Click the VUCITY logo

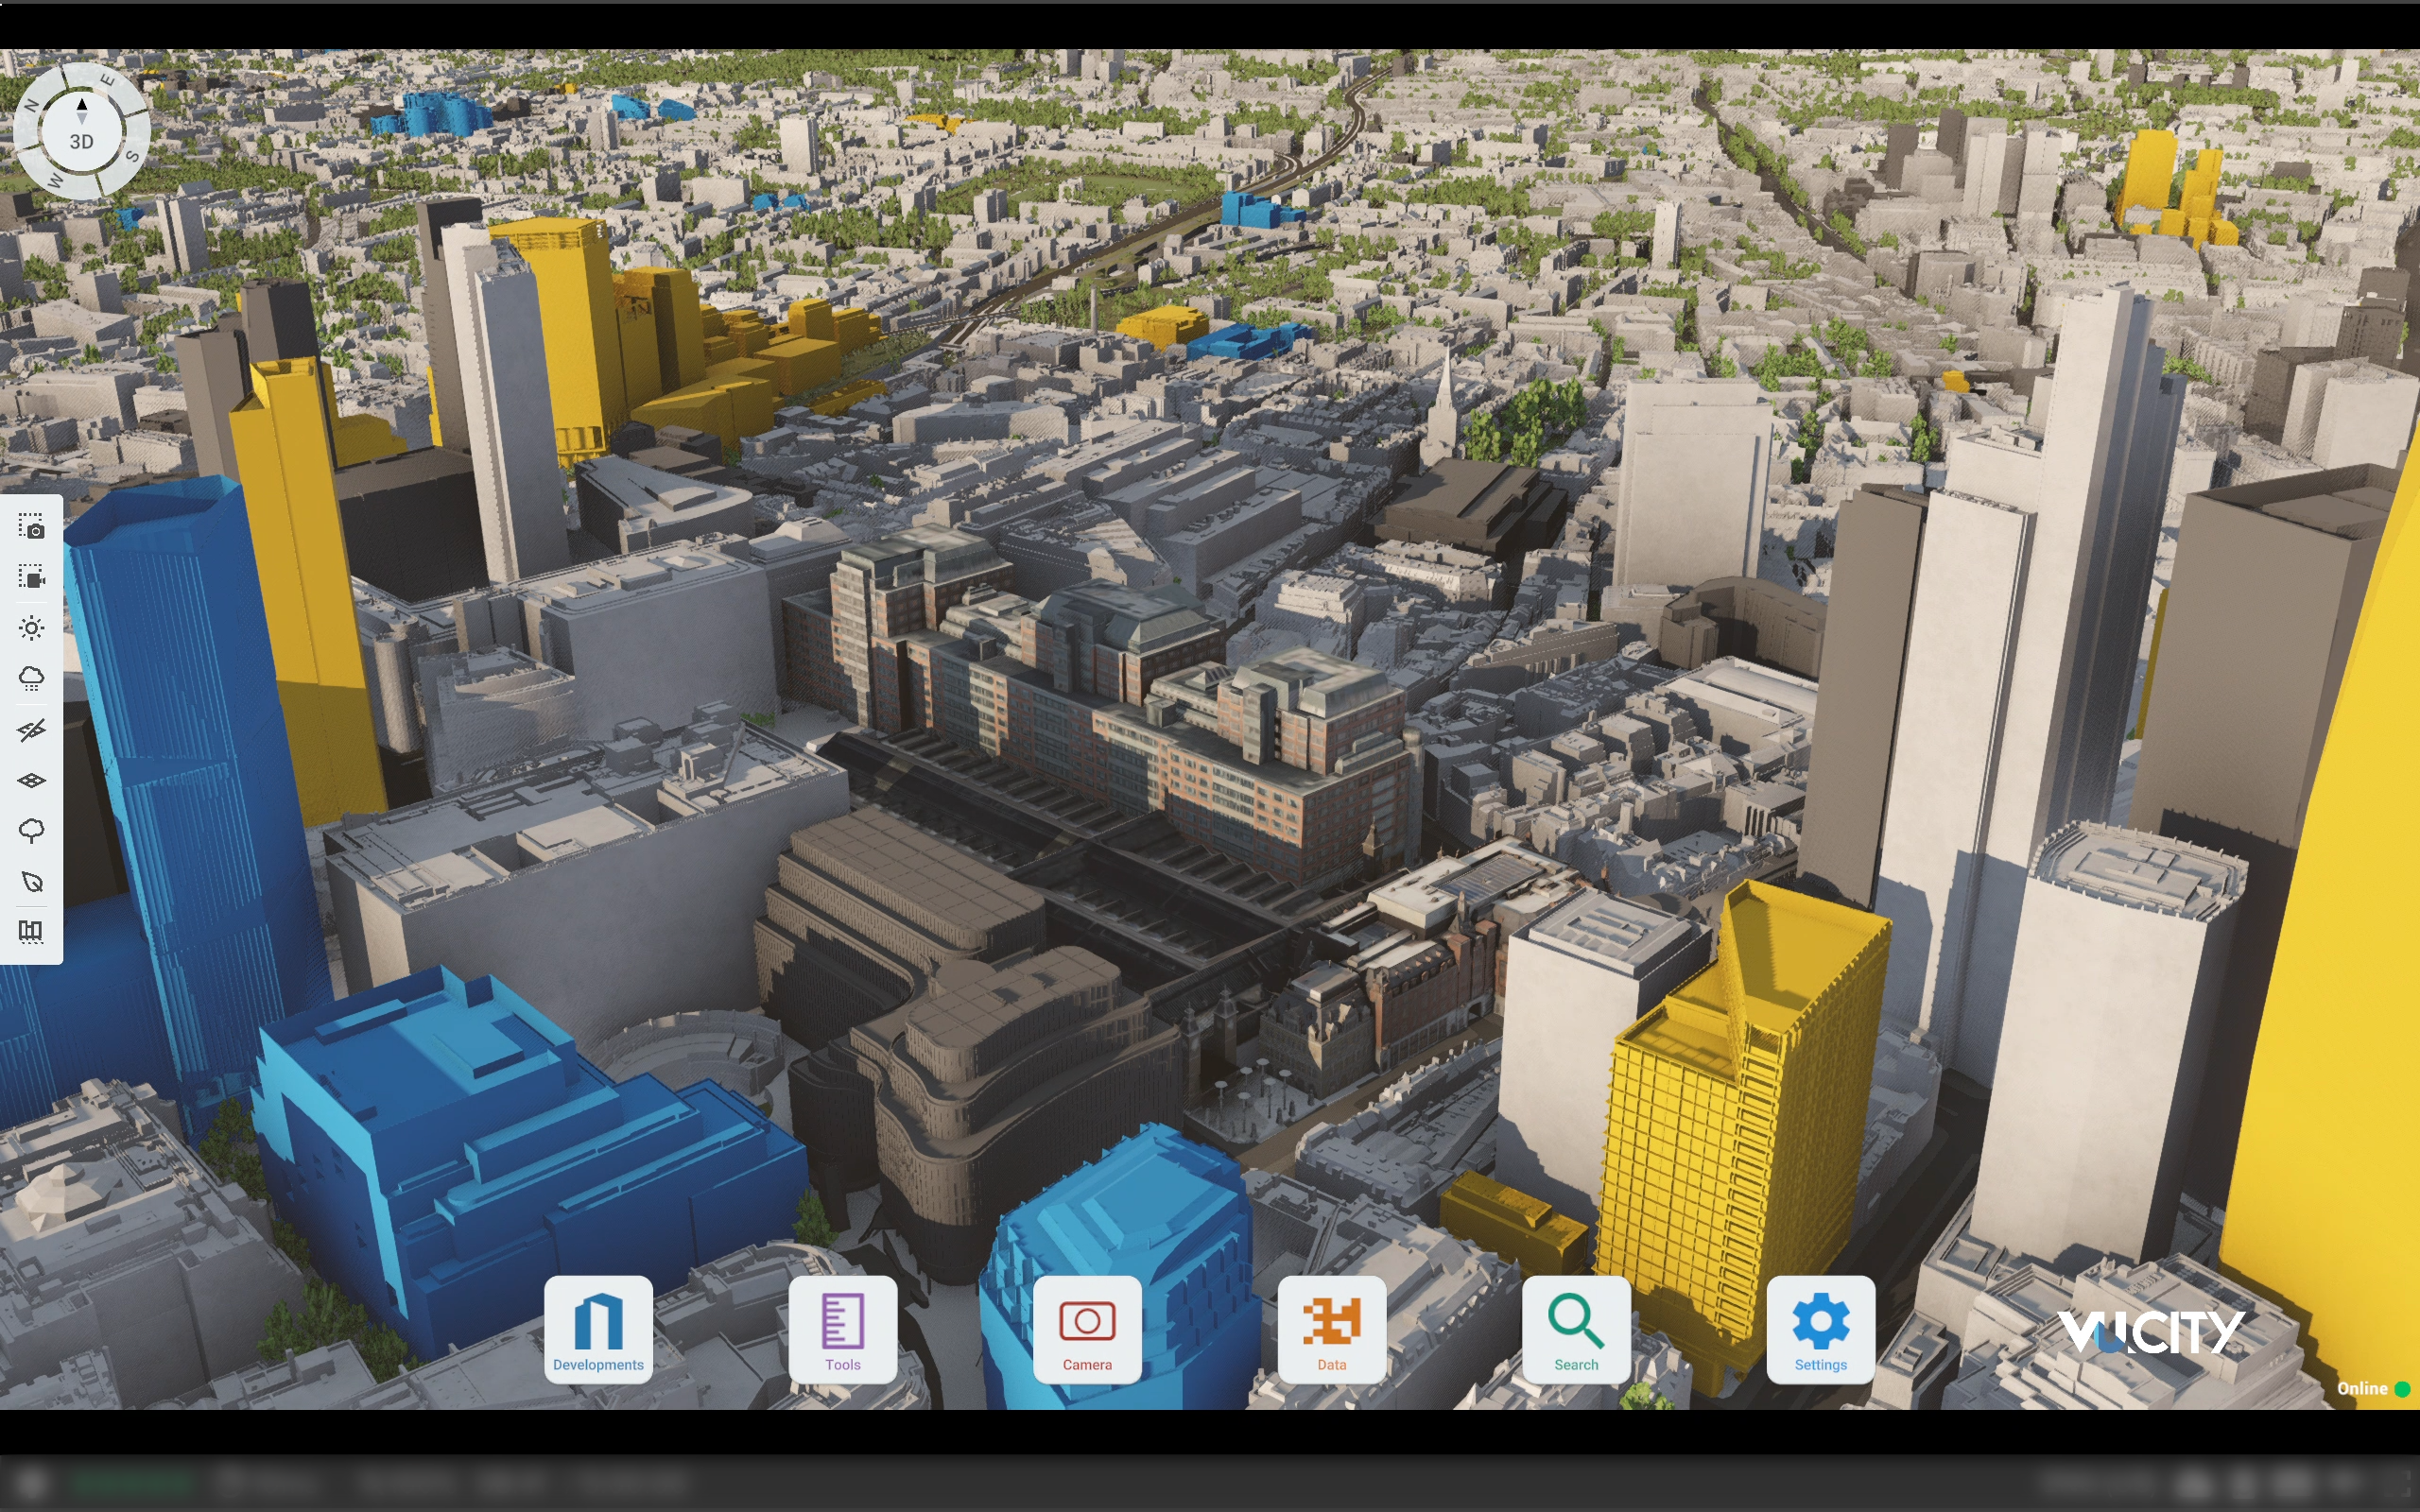pyautogui.click(x=2150, y=1332)
